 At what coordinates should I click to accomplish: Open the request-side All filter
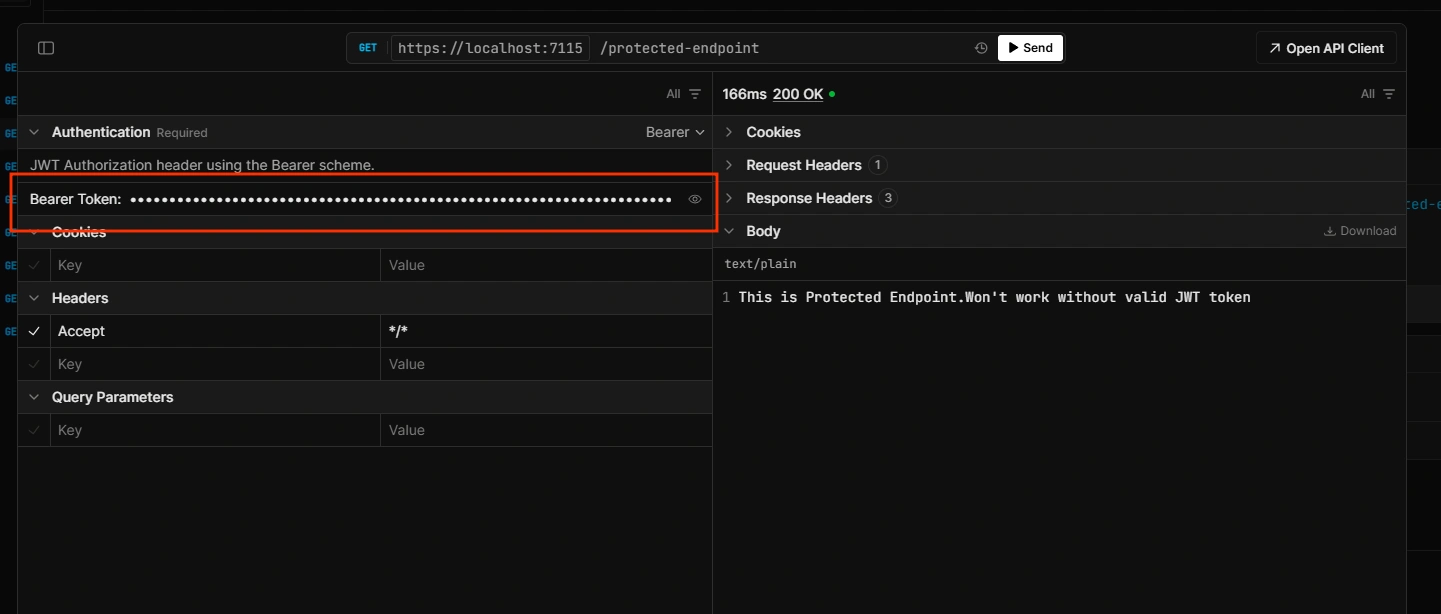683,94
